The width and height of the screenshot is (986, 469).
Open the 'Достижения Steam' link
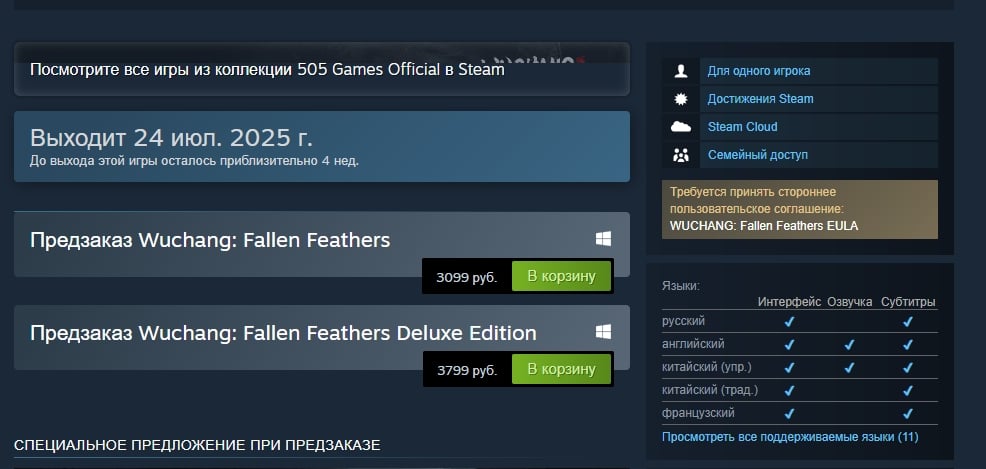(x=760, y=99)
